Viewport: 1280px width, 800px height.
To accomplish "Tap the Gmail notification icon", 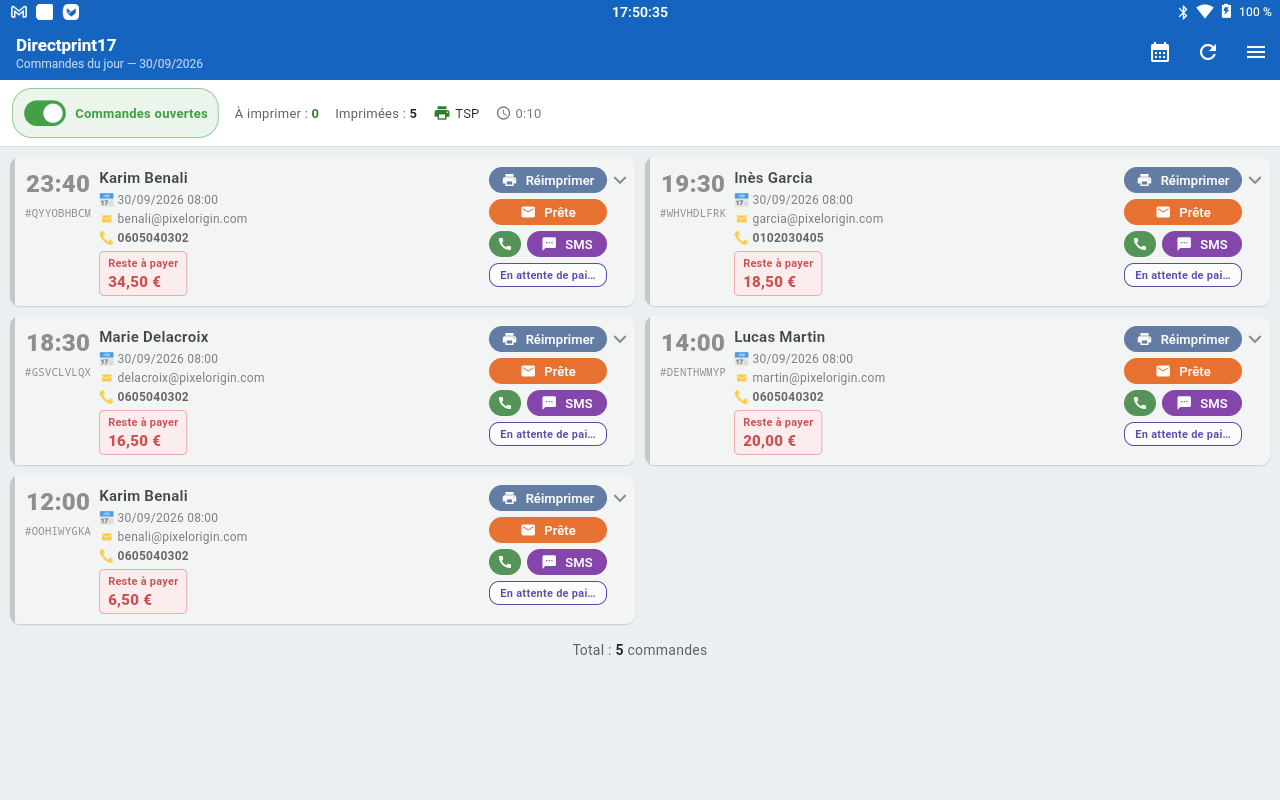I will [19, 12].
